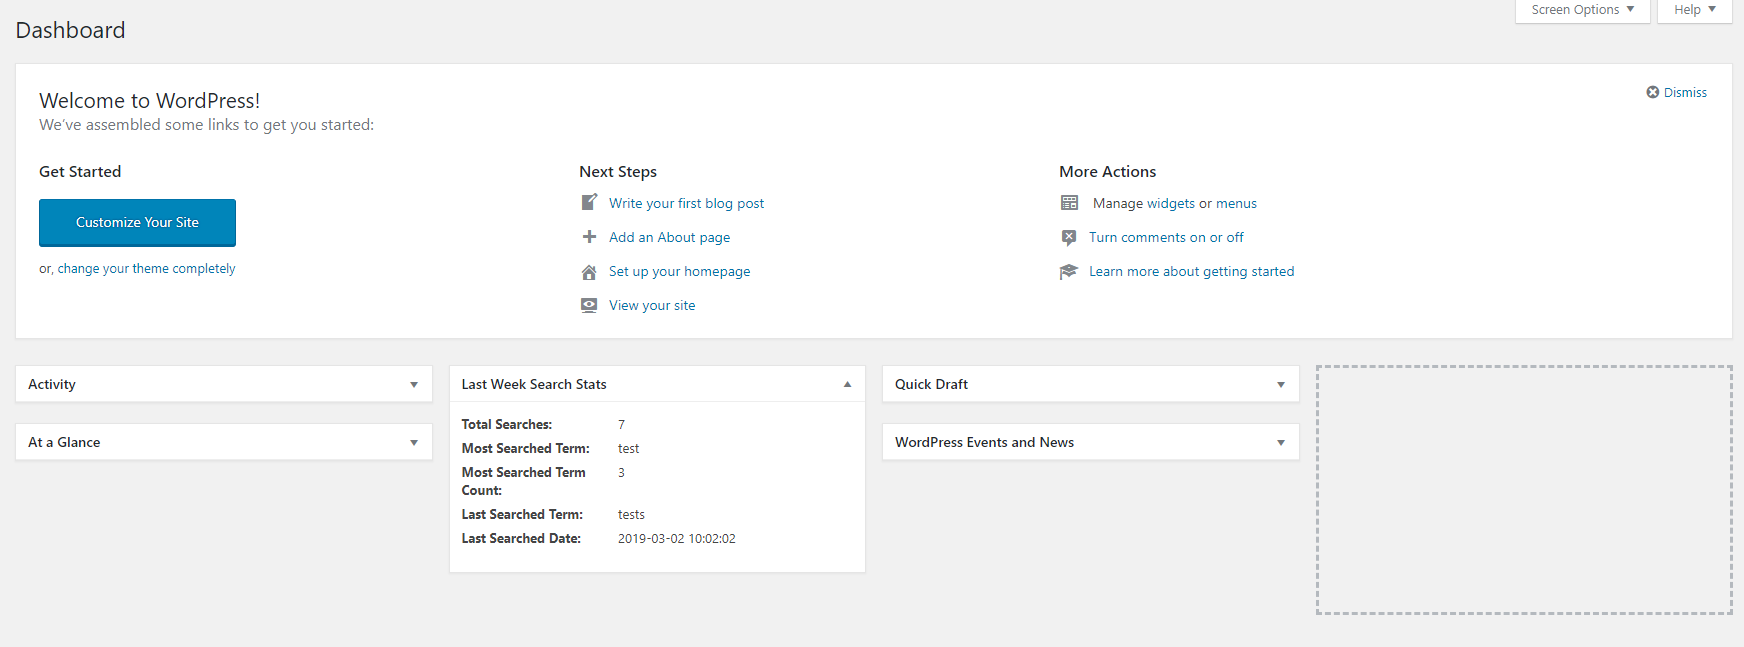1744x647 pixels.
Task: Click the comment icon beside Turn comments on or off
Action: point(1069,238)
